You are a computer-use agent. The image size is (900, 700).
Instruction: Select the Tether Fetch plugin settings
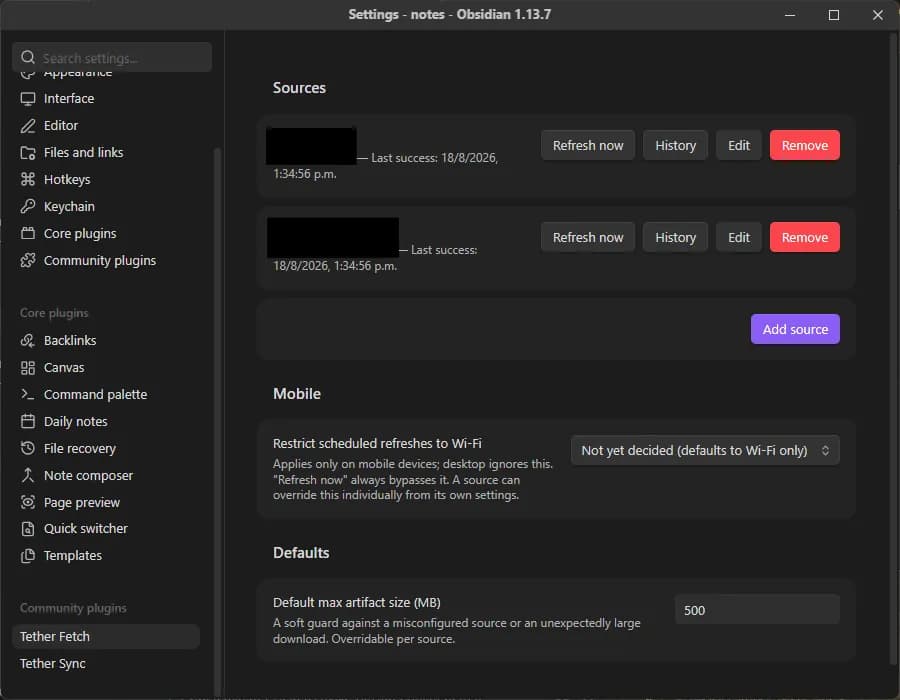[106, 637]
